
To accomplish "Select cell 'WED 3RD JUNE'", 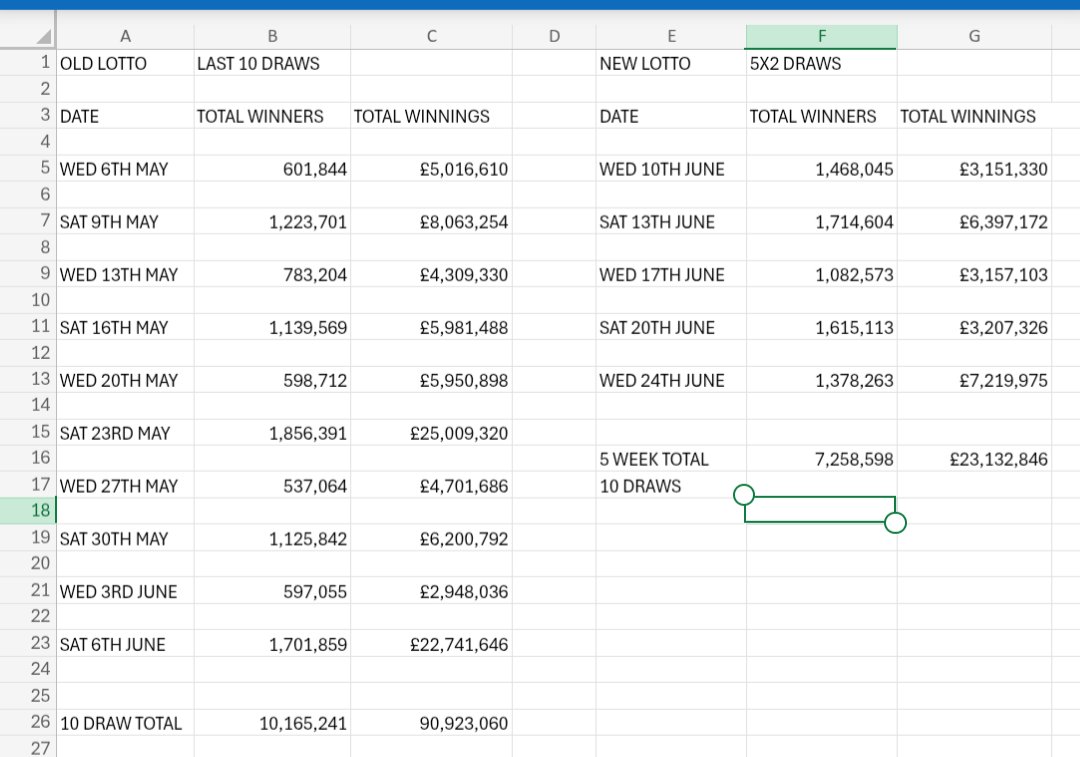I will click(x=125, y=592).
